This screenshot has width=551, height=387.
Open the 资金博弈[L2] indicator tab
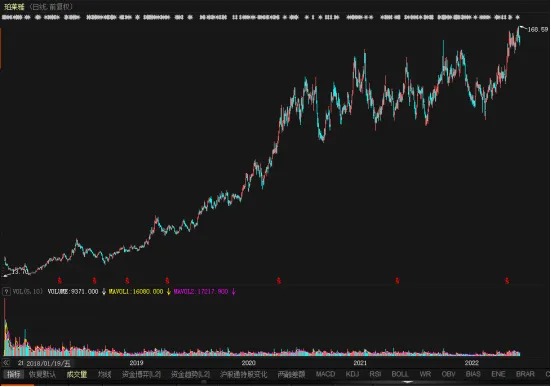pyautogui.click(x=141, y=374)
